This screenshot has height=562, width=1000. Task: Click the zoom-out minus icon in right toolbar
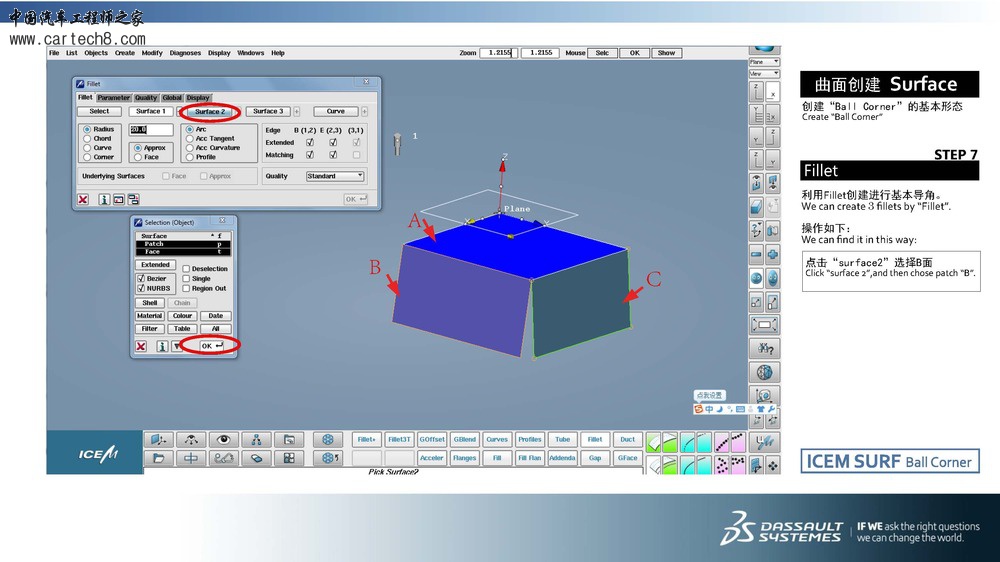(x=756, y=254)
